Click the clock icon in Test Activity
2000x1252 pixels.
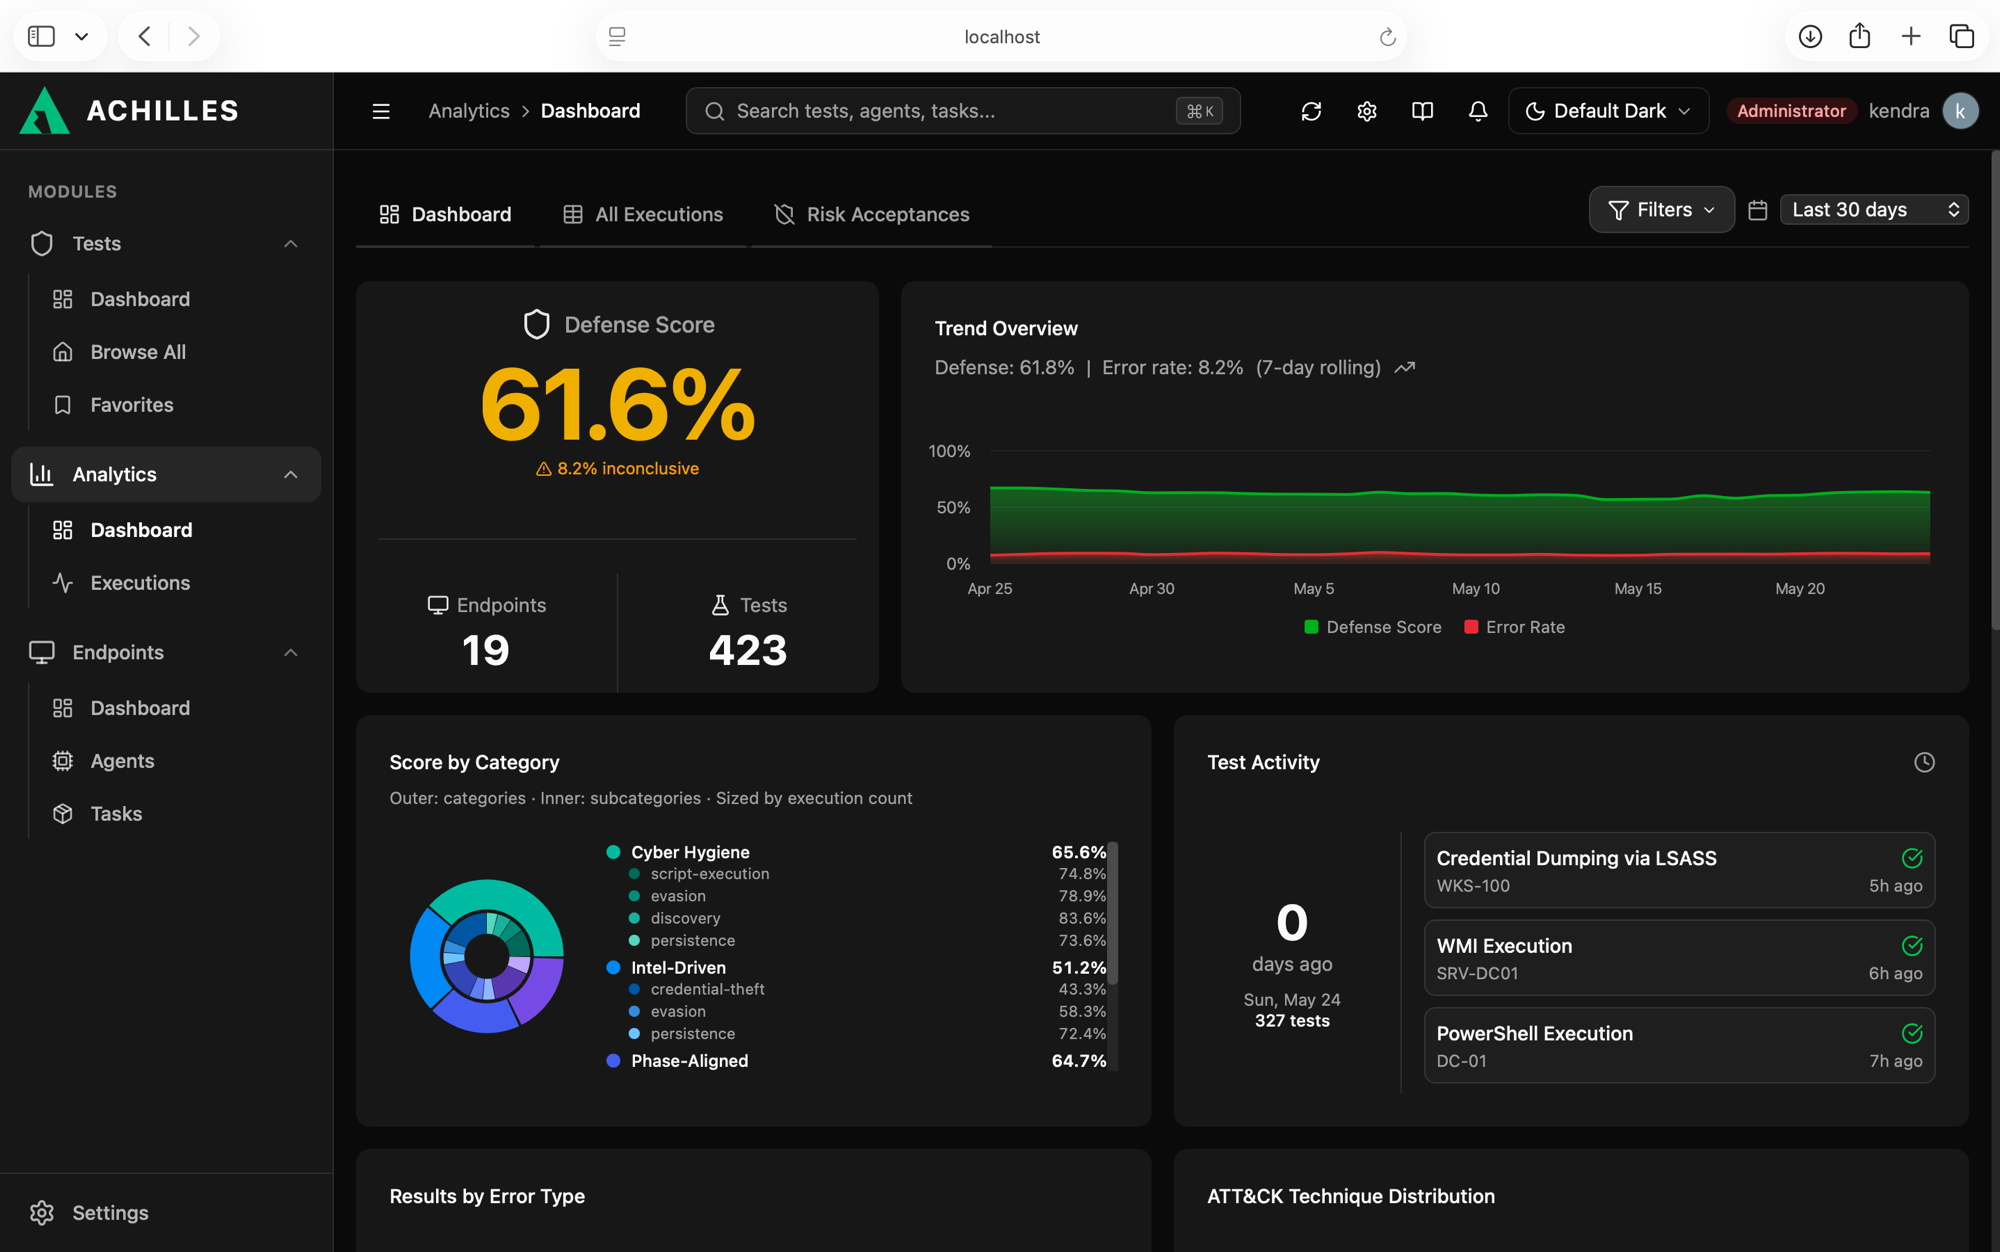click(1924, 763)
